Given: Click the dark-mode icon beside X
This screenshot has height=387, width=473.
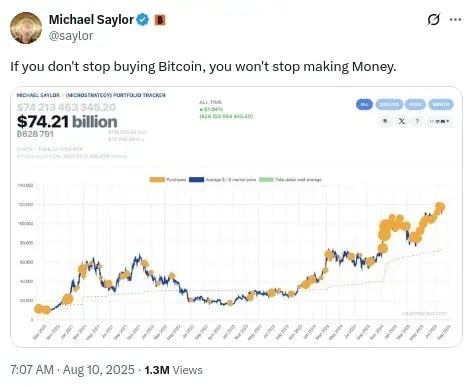Looking at the screenshot, I should [x=386, y=121].
